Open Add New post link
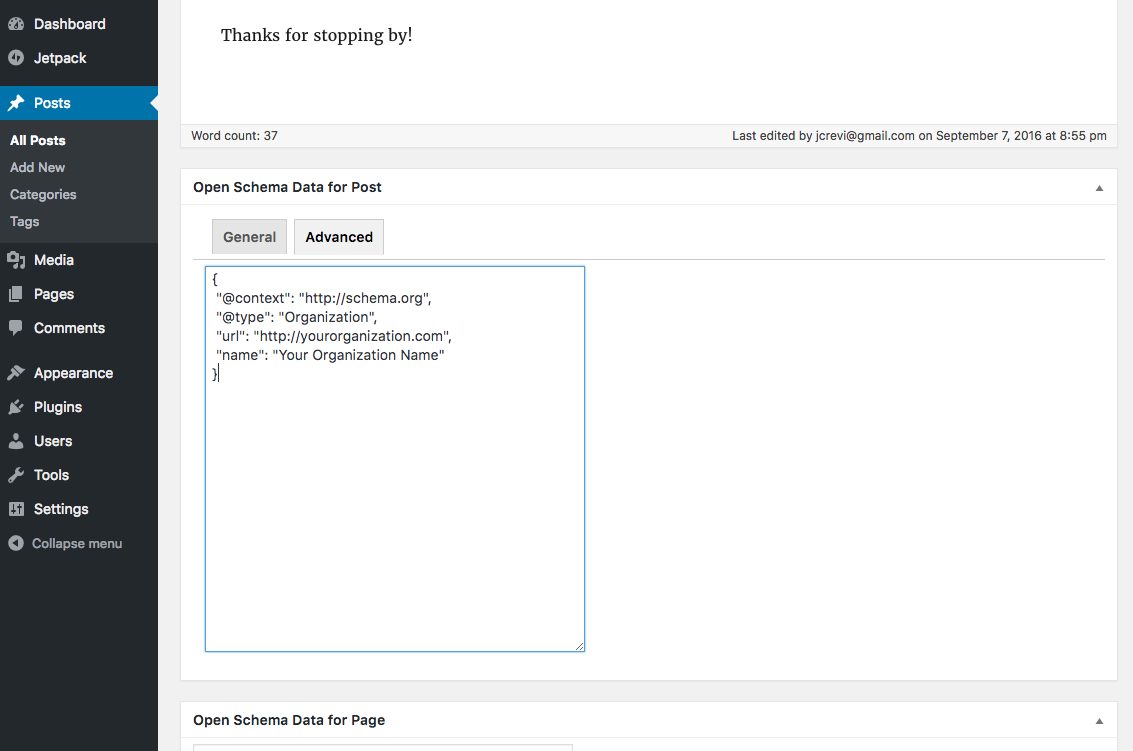 click(38, 167)
